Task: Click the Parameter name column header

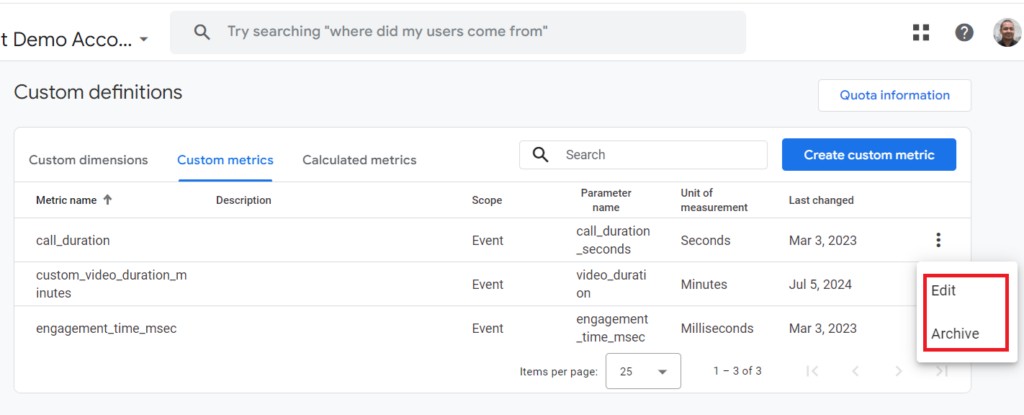Action: pos(606,200)
